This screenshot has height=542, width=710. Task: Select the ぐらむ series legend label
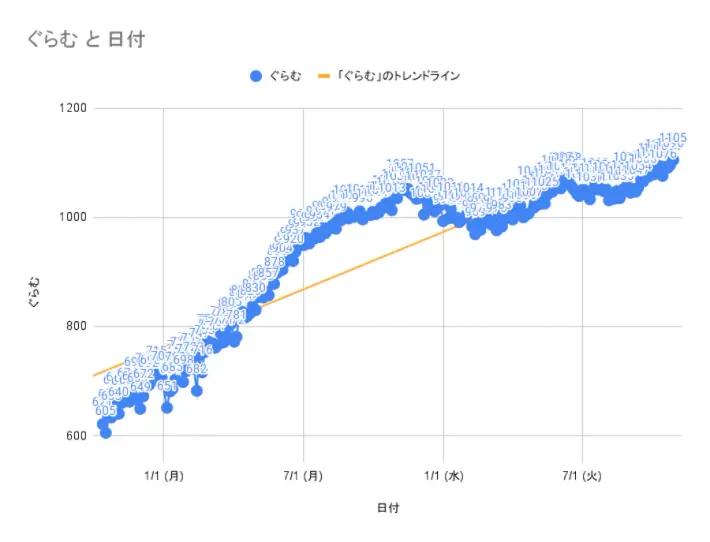pos(284,76)
